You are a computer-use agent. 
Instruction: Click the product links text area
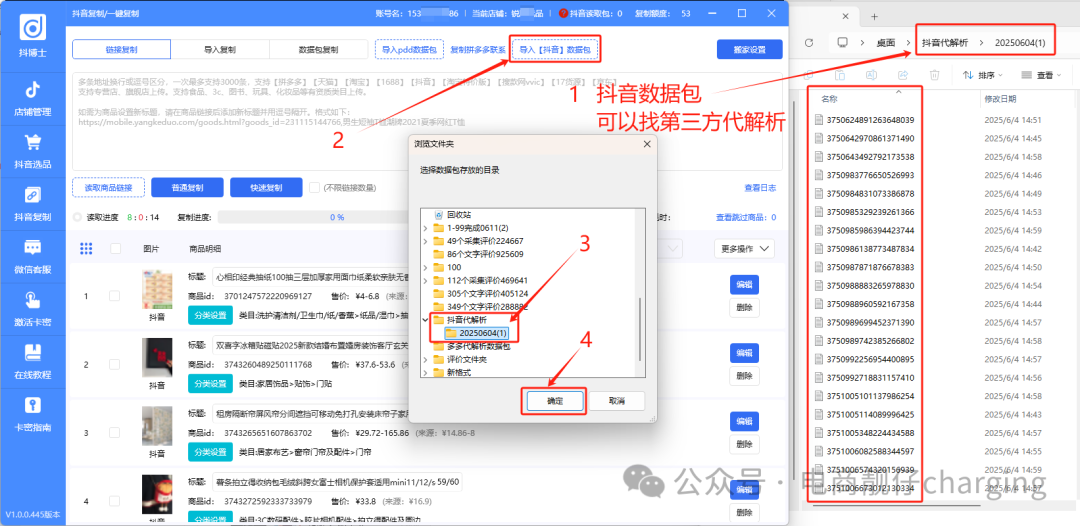tap(427, 121)
